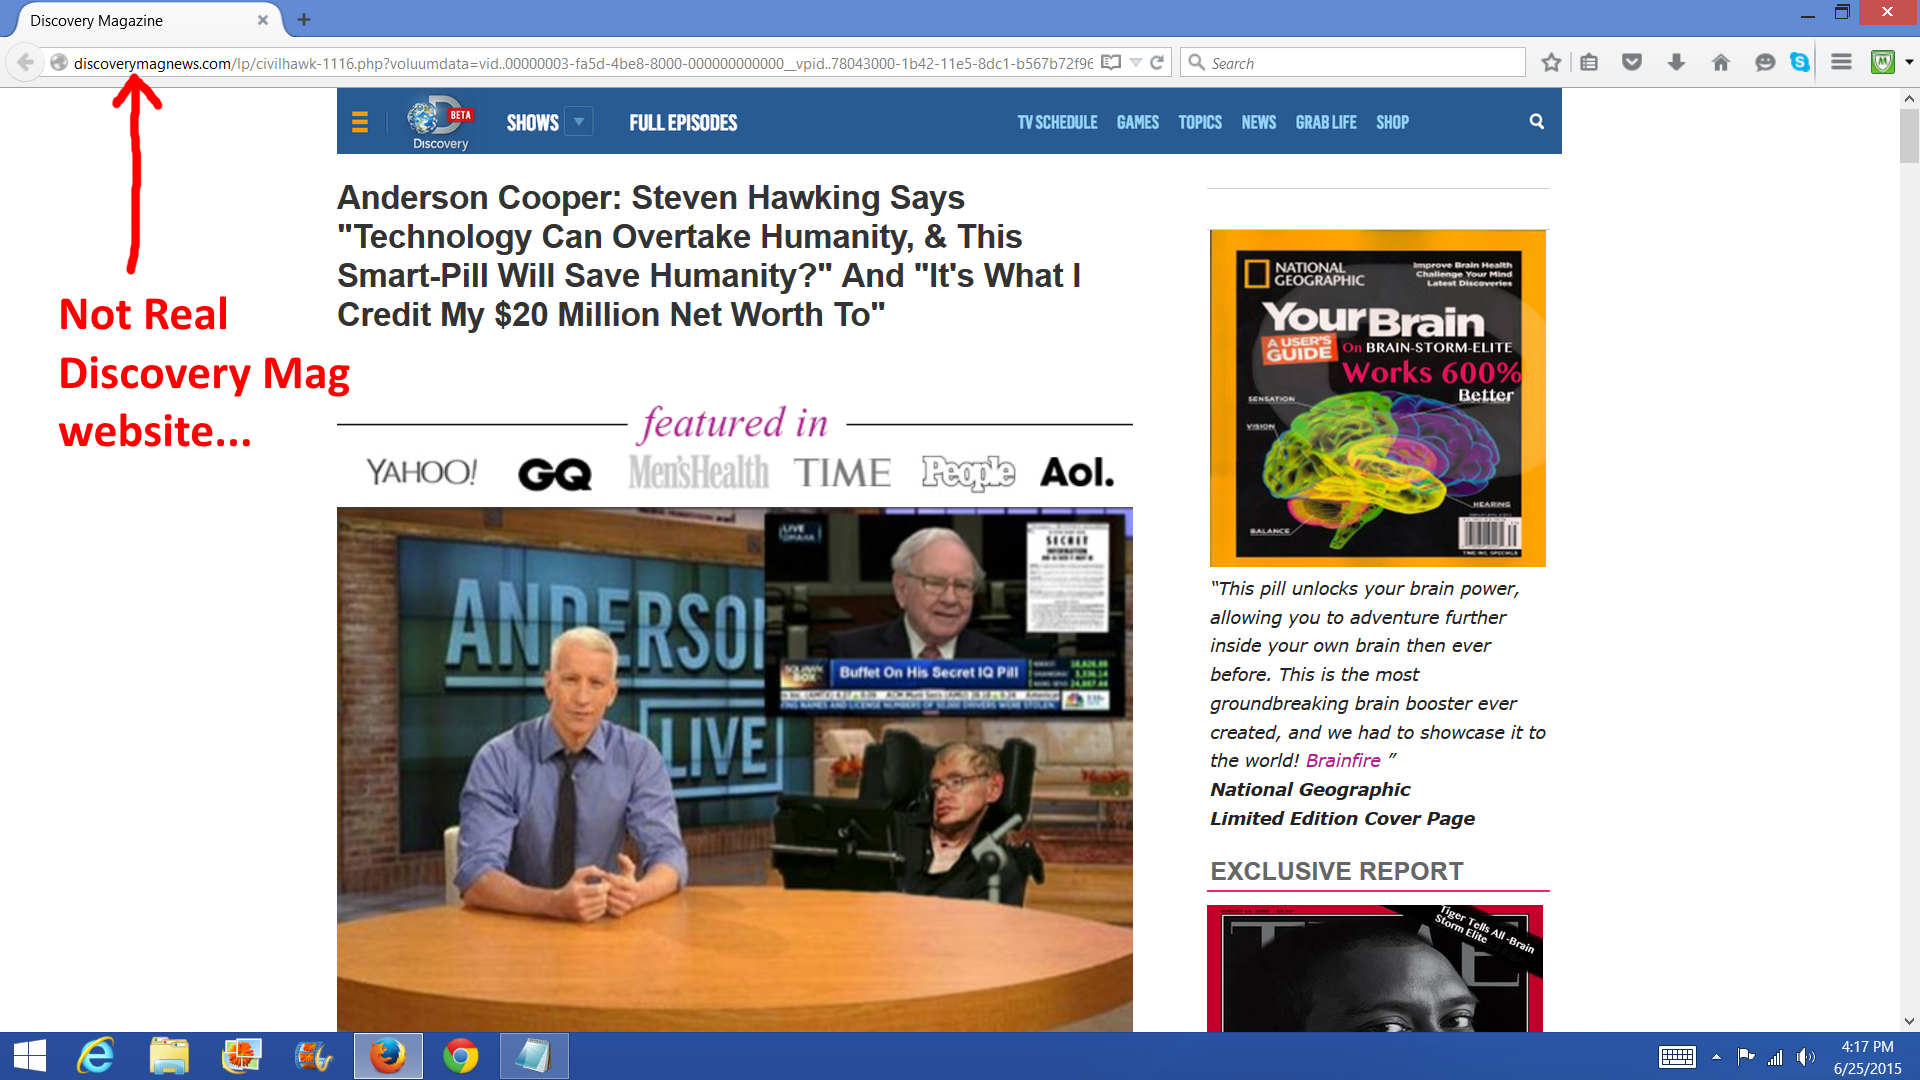Launch Internet Explorer from taskbar
This screenshot has height=1080, width=1920.
click(96, 1056)
